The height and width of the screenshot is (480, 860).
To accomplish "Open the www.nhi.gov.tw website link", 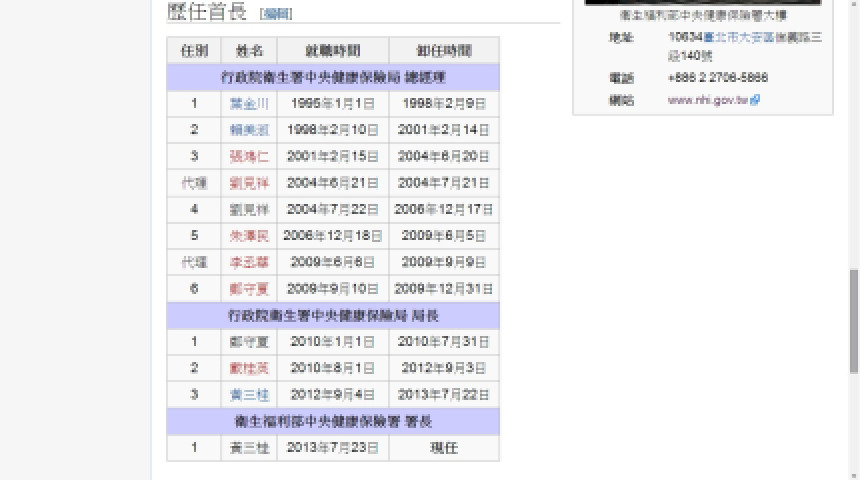I will point(708,100).
